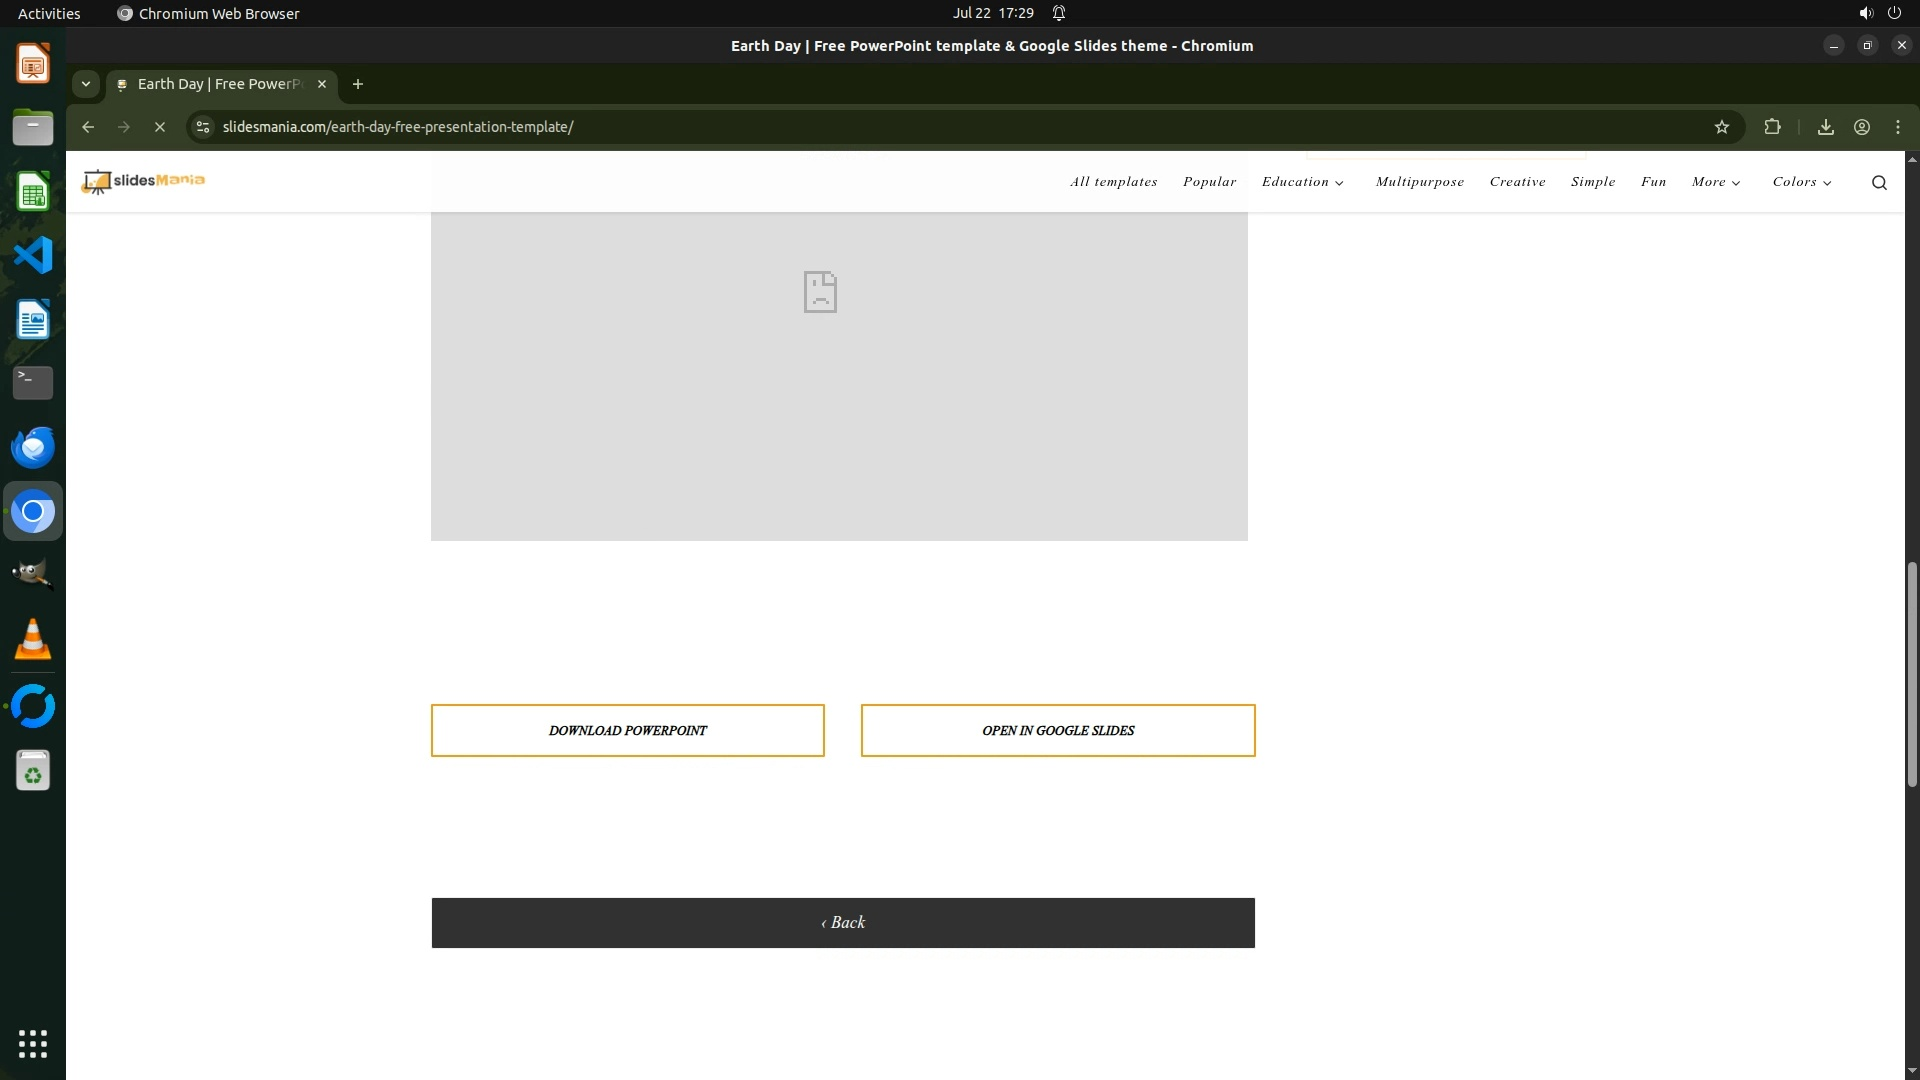Click the SlidesMania logo

pos(143,181)
